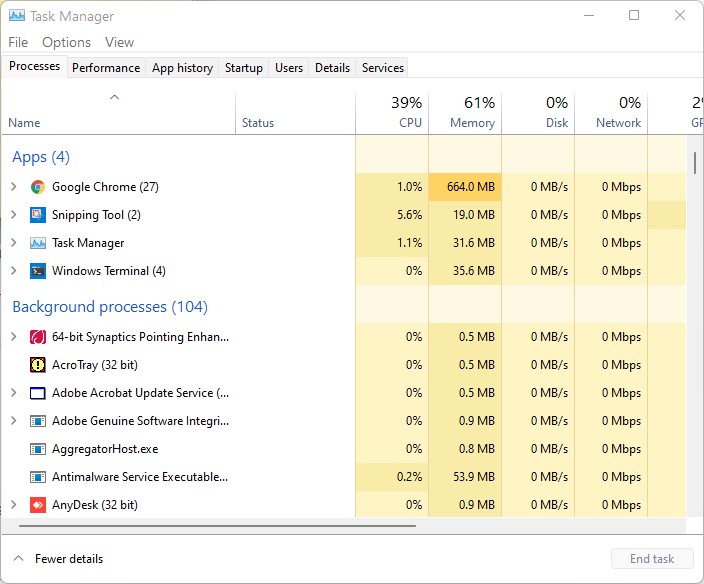Switch to the Users tab
Image resolution: width=704 pixels, height=584 pixels.
coord(289,68)
